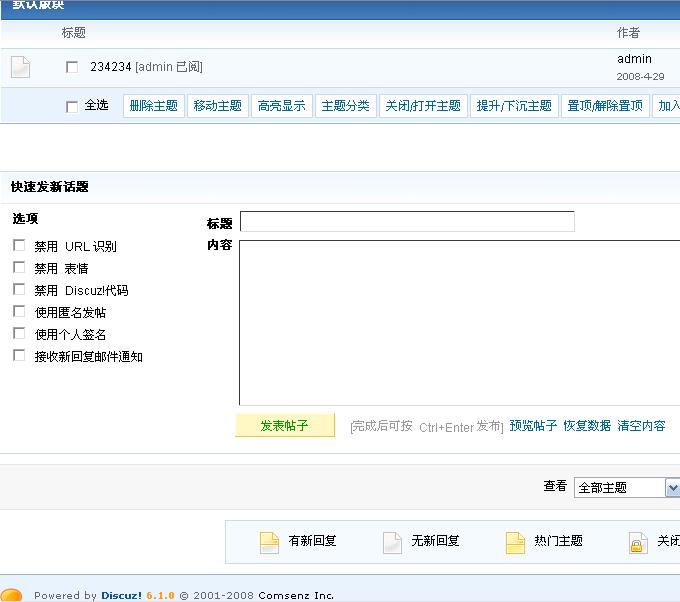Screen dimensions: 680x602
Task: Click the 清空内容 link
Action: point(641,426)
